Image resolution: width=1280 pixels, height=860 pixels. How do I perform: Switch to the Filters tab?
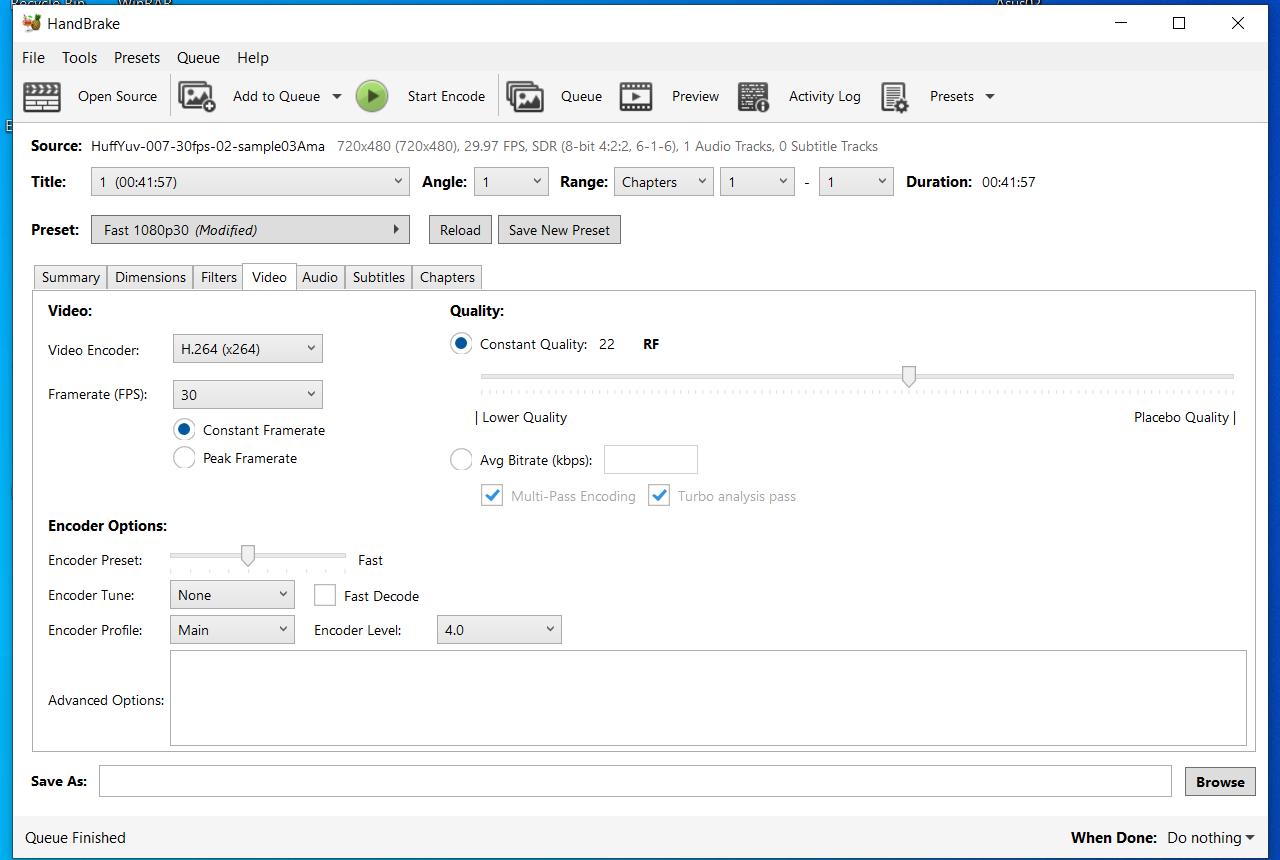point(218,277)
